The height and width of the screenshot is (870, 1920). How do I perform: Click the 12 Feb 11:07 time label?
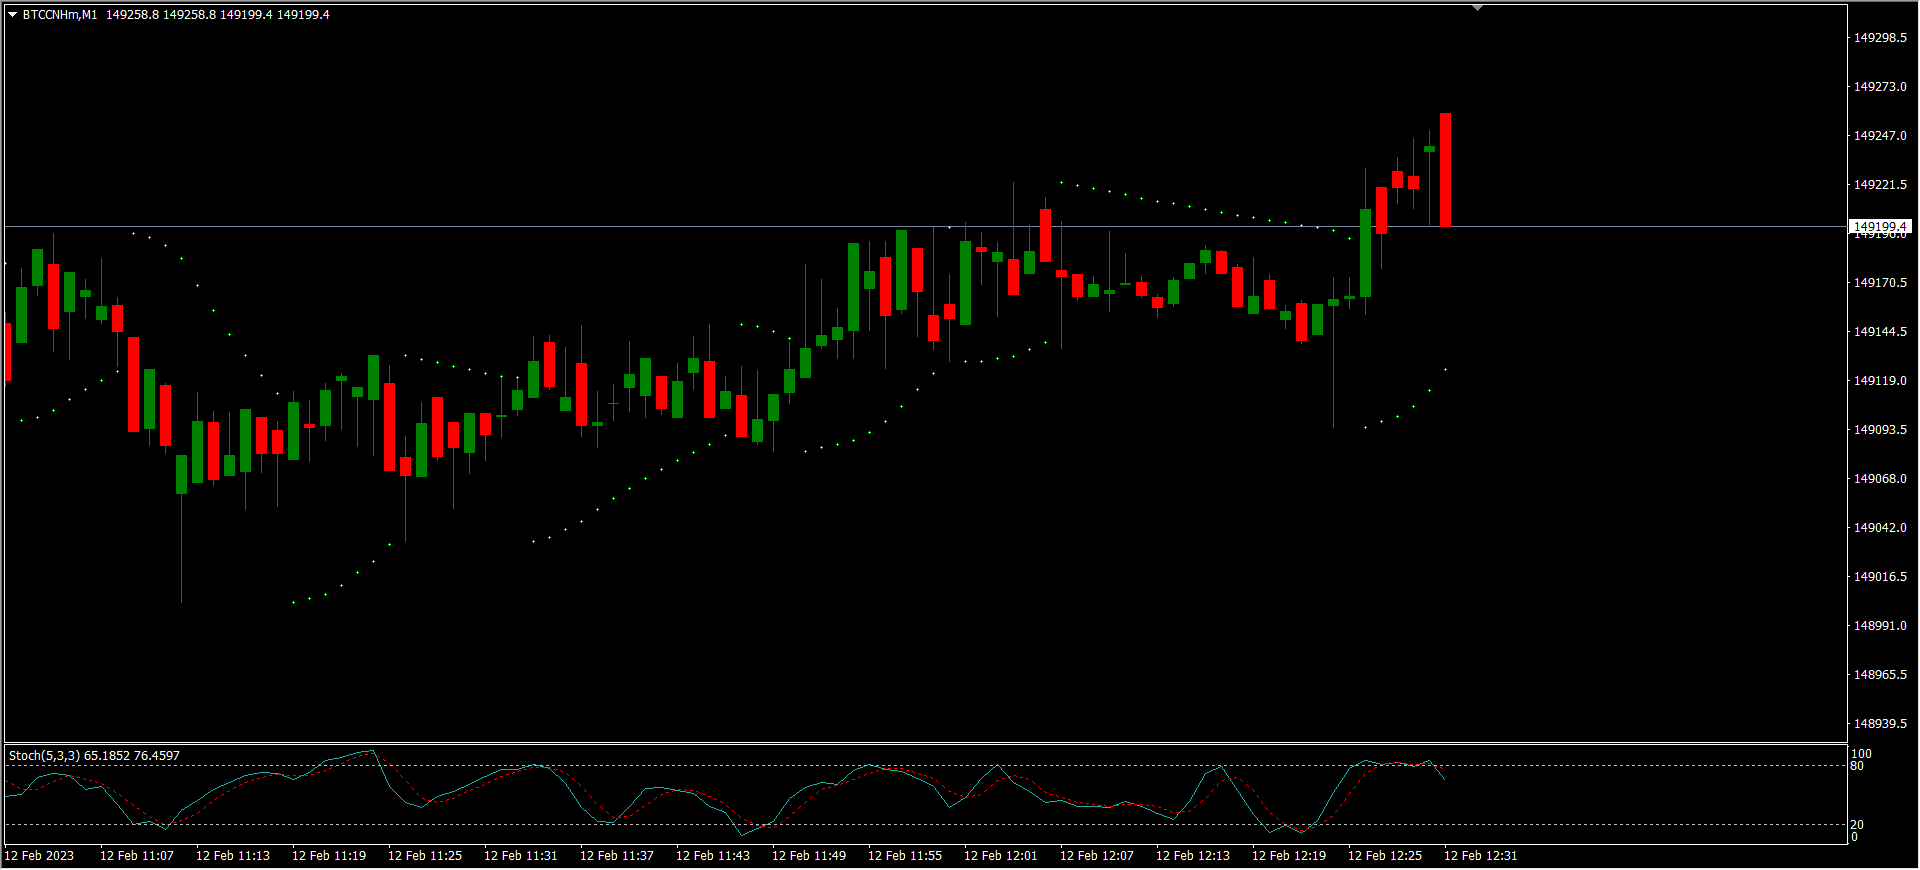137,856
